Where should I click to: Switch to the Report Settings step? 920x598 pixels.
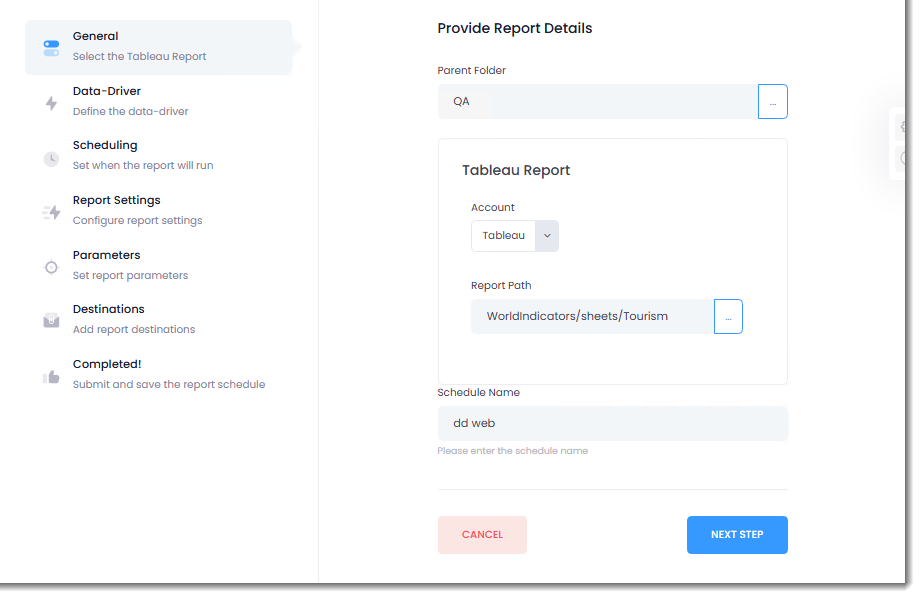116,201
